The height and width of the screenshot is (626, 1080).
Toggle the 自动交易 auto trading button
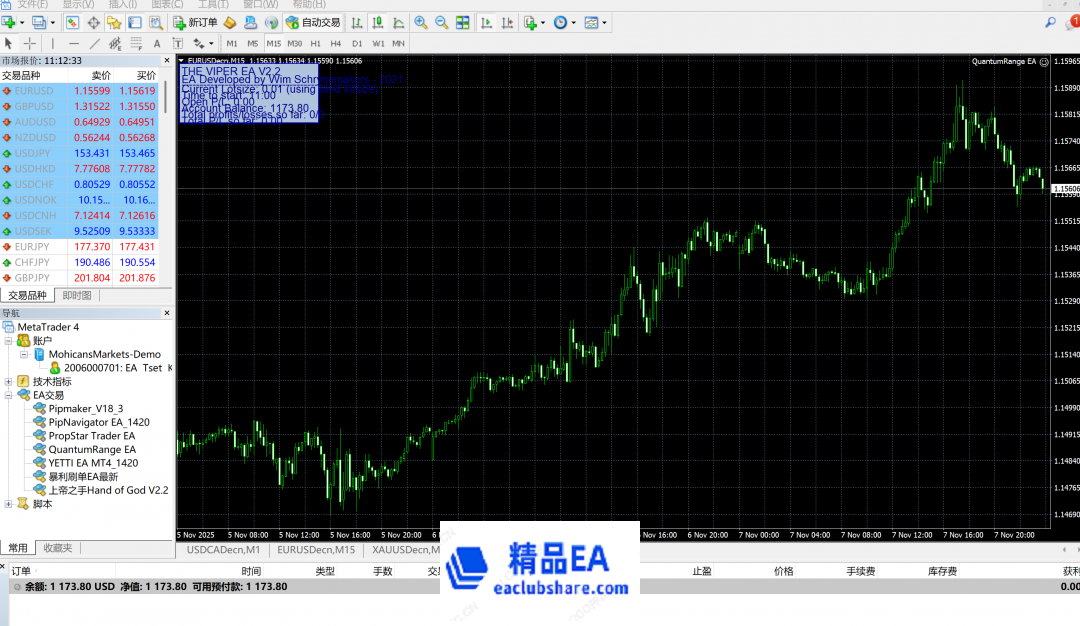[x=313, y=22]
